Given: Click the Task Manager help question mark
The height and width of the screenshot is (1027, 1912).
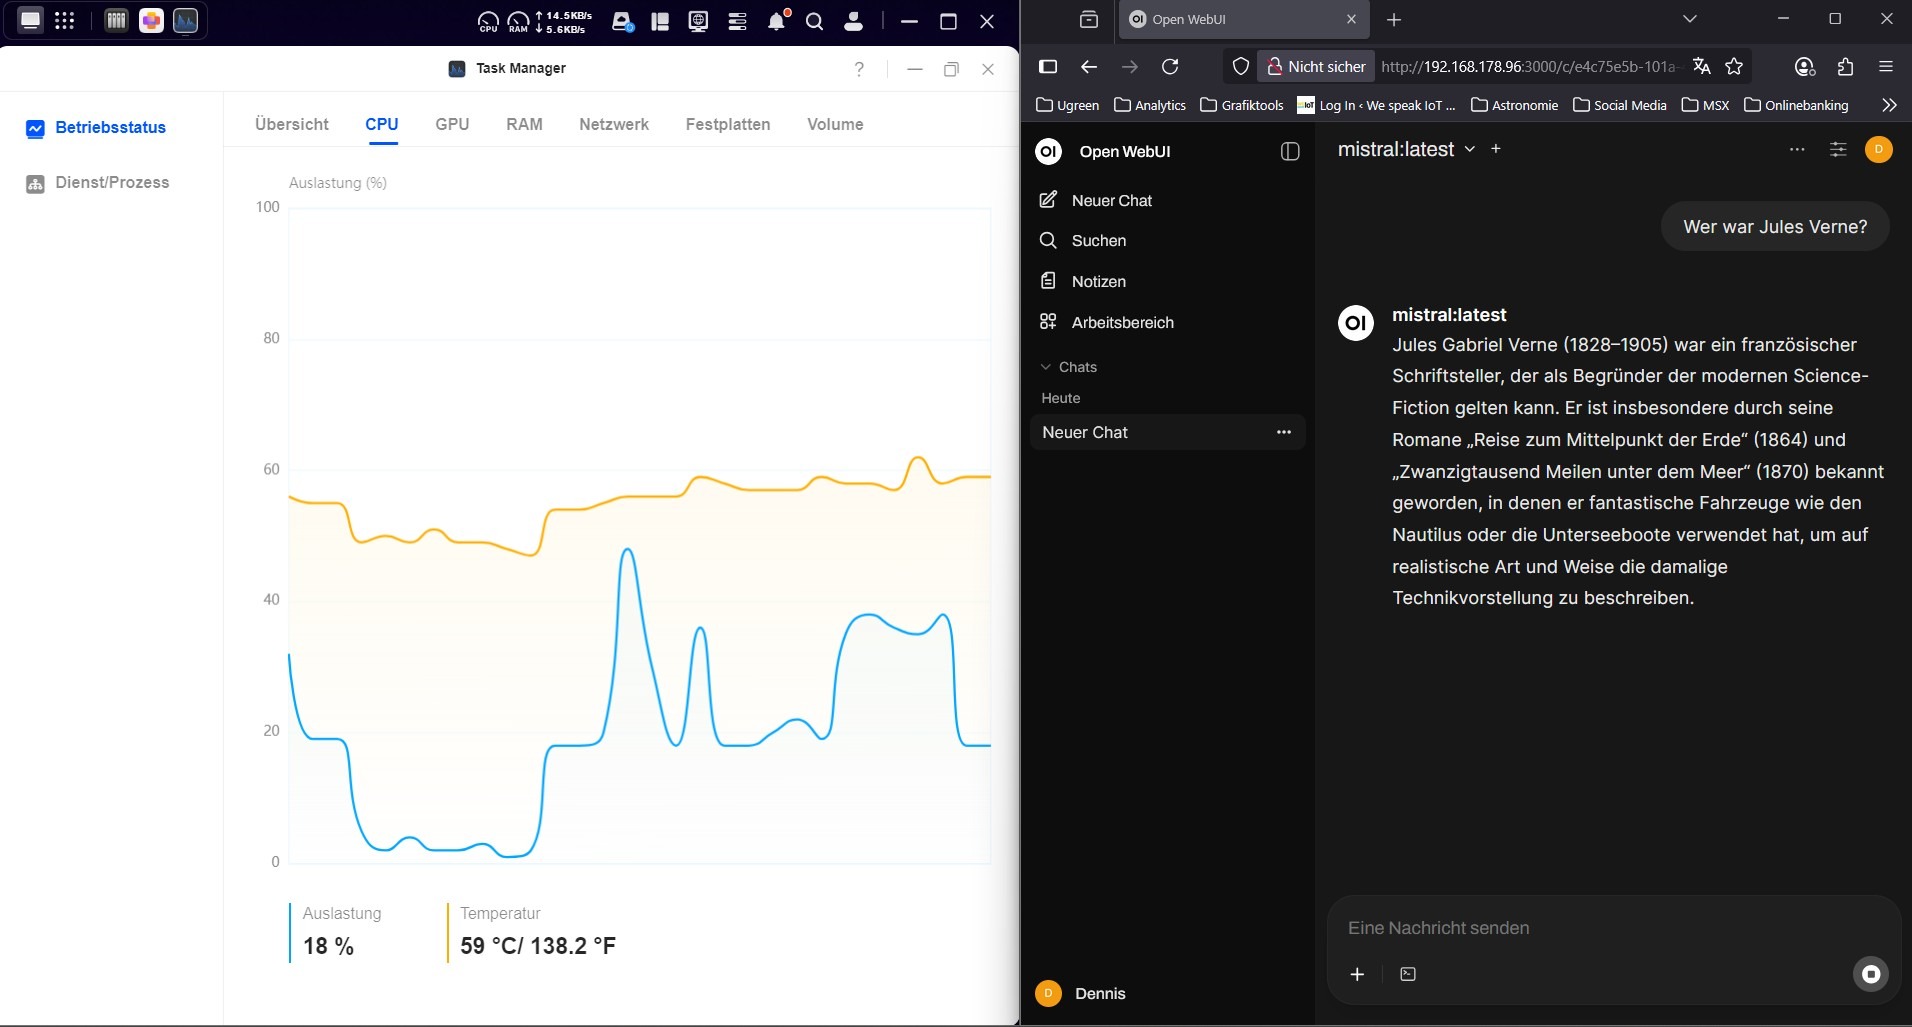Looking at the screenshot, I should [859, 68].
